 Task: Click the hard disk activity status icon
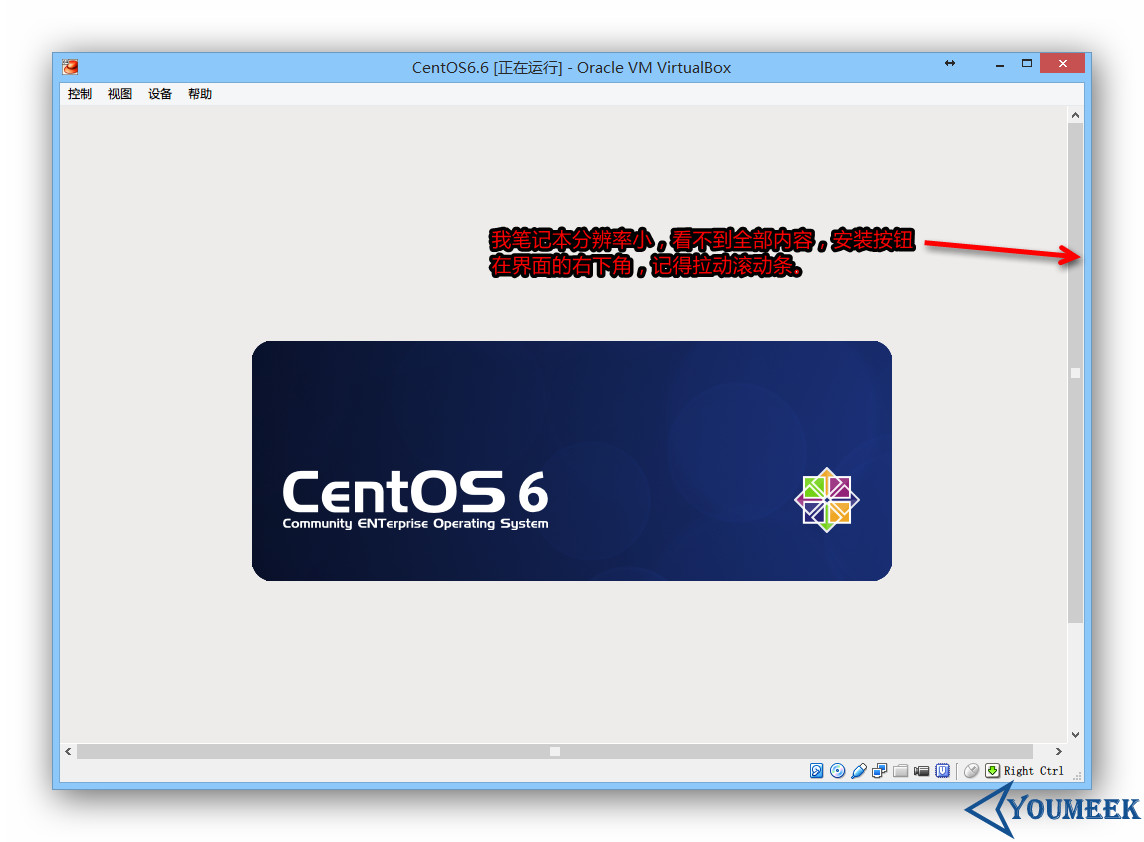(x=817, y=771)
